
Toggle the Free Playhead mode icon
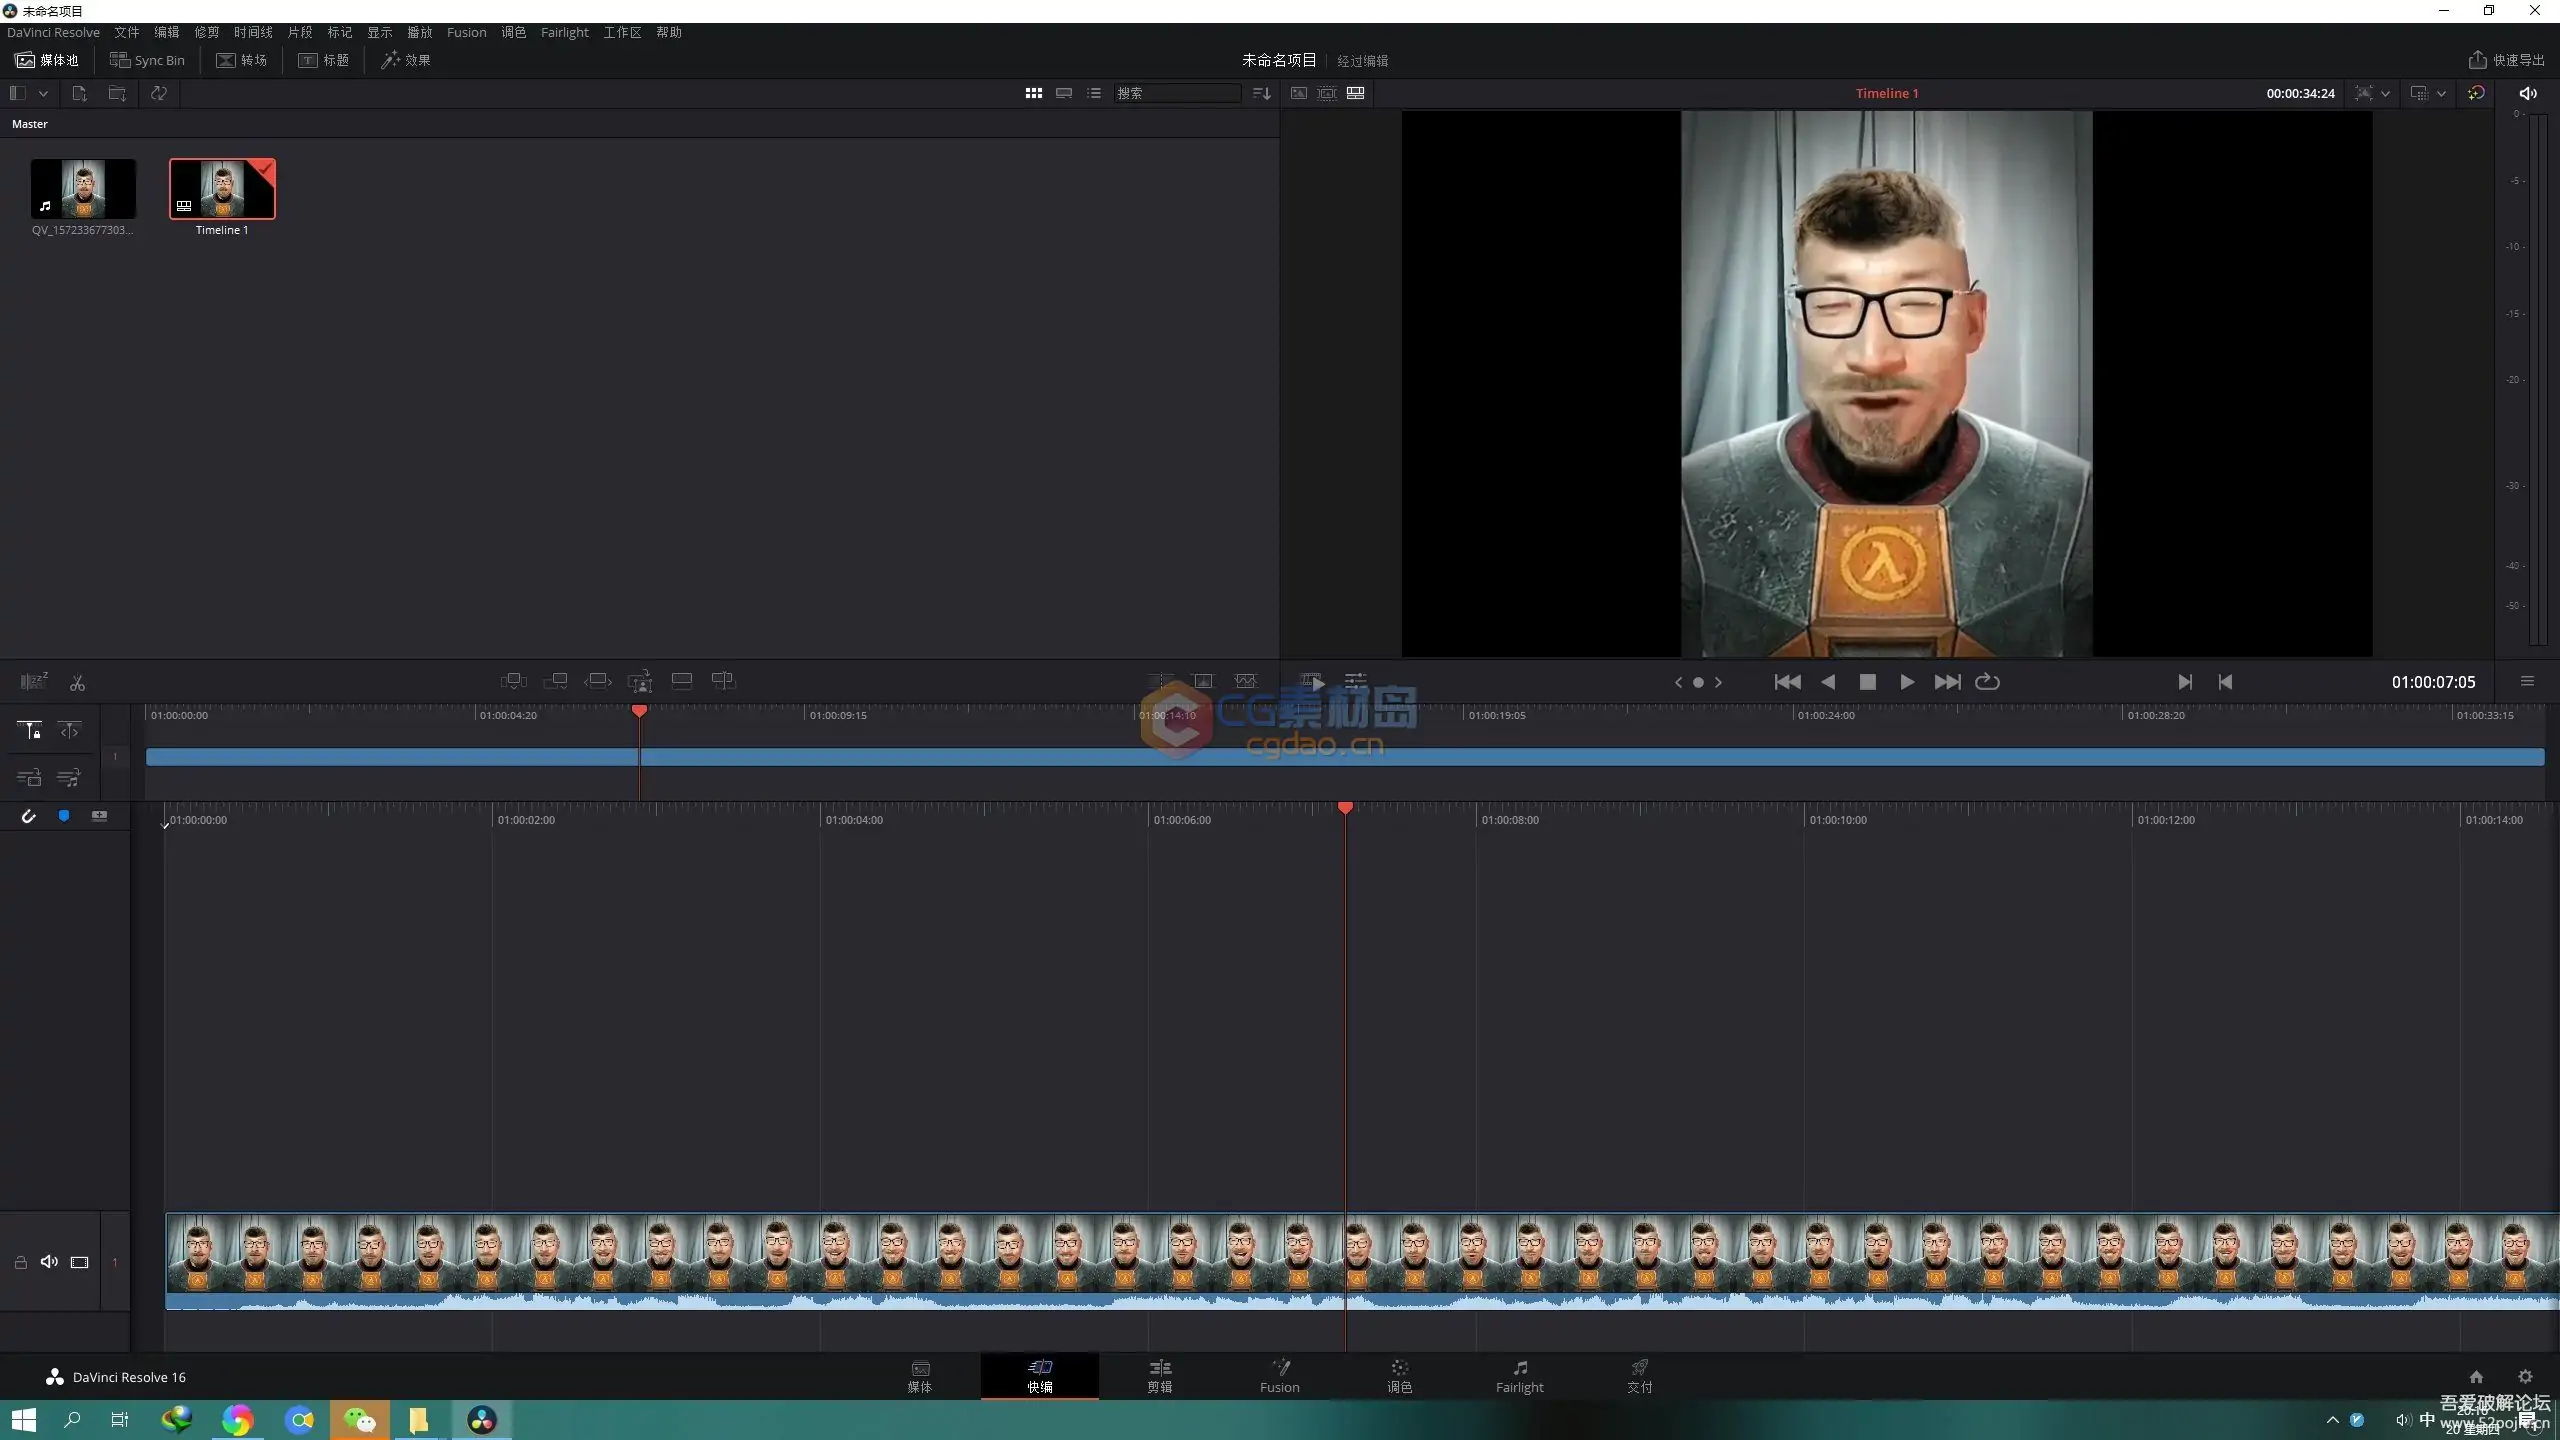[x=69, y=731]
